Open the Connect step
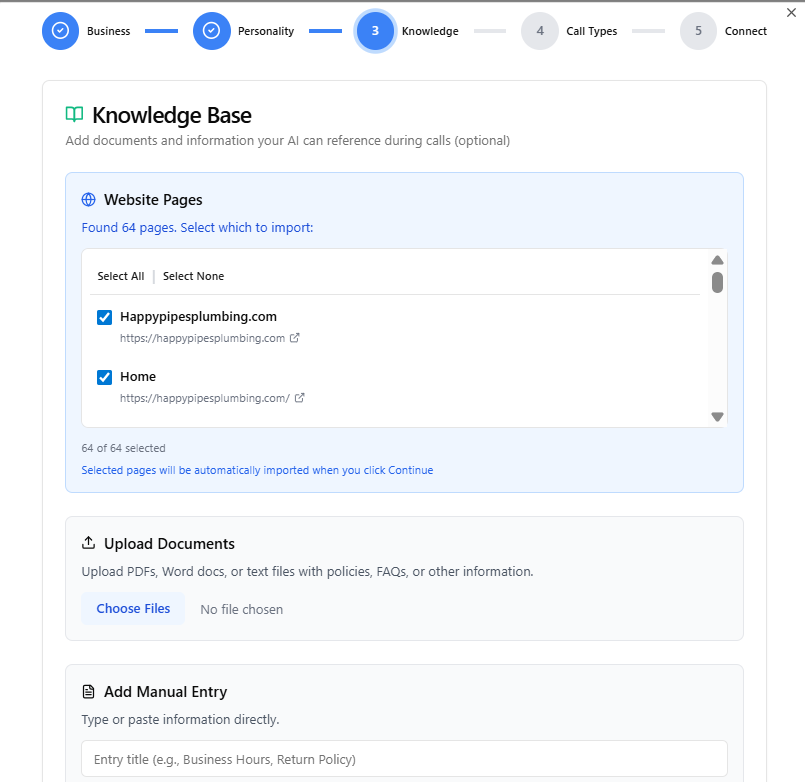 [698, 31]
